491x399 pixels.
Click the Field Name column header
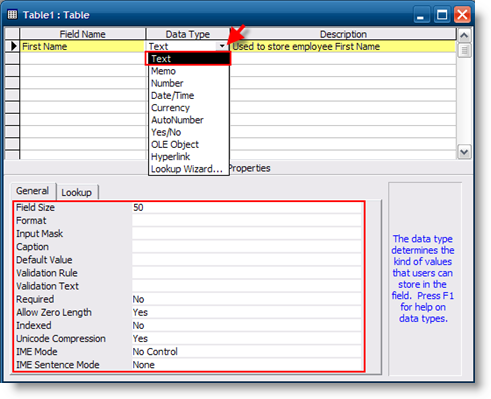(x=82, y=34)
